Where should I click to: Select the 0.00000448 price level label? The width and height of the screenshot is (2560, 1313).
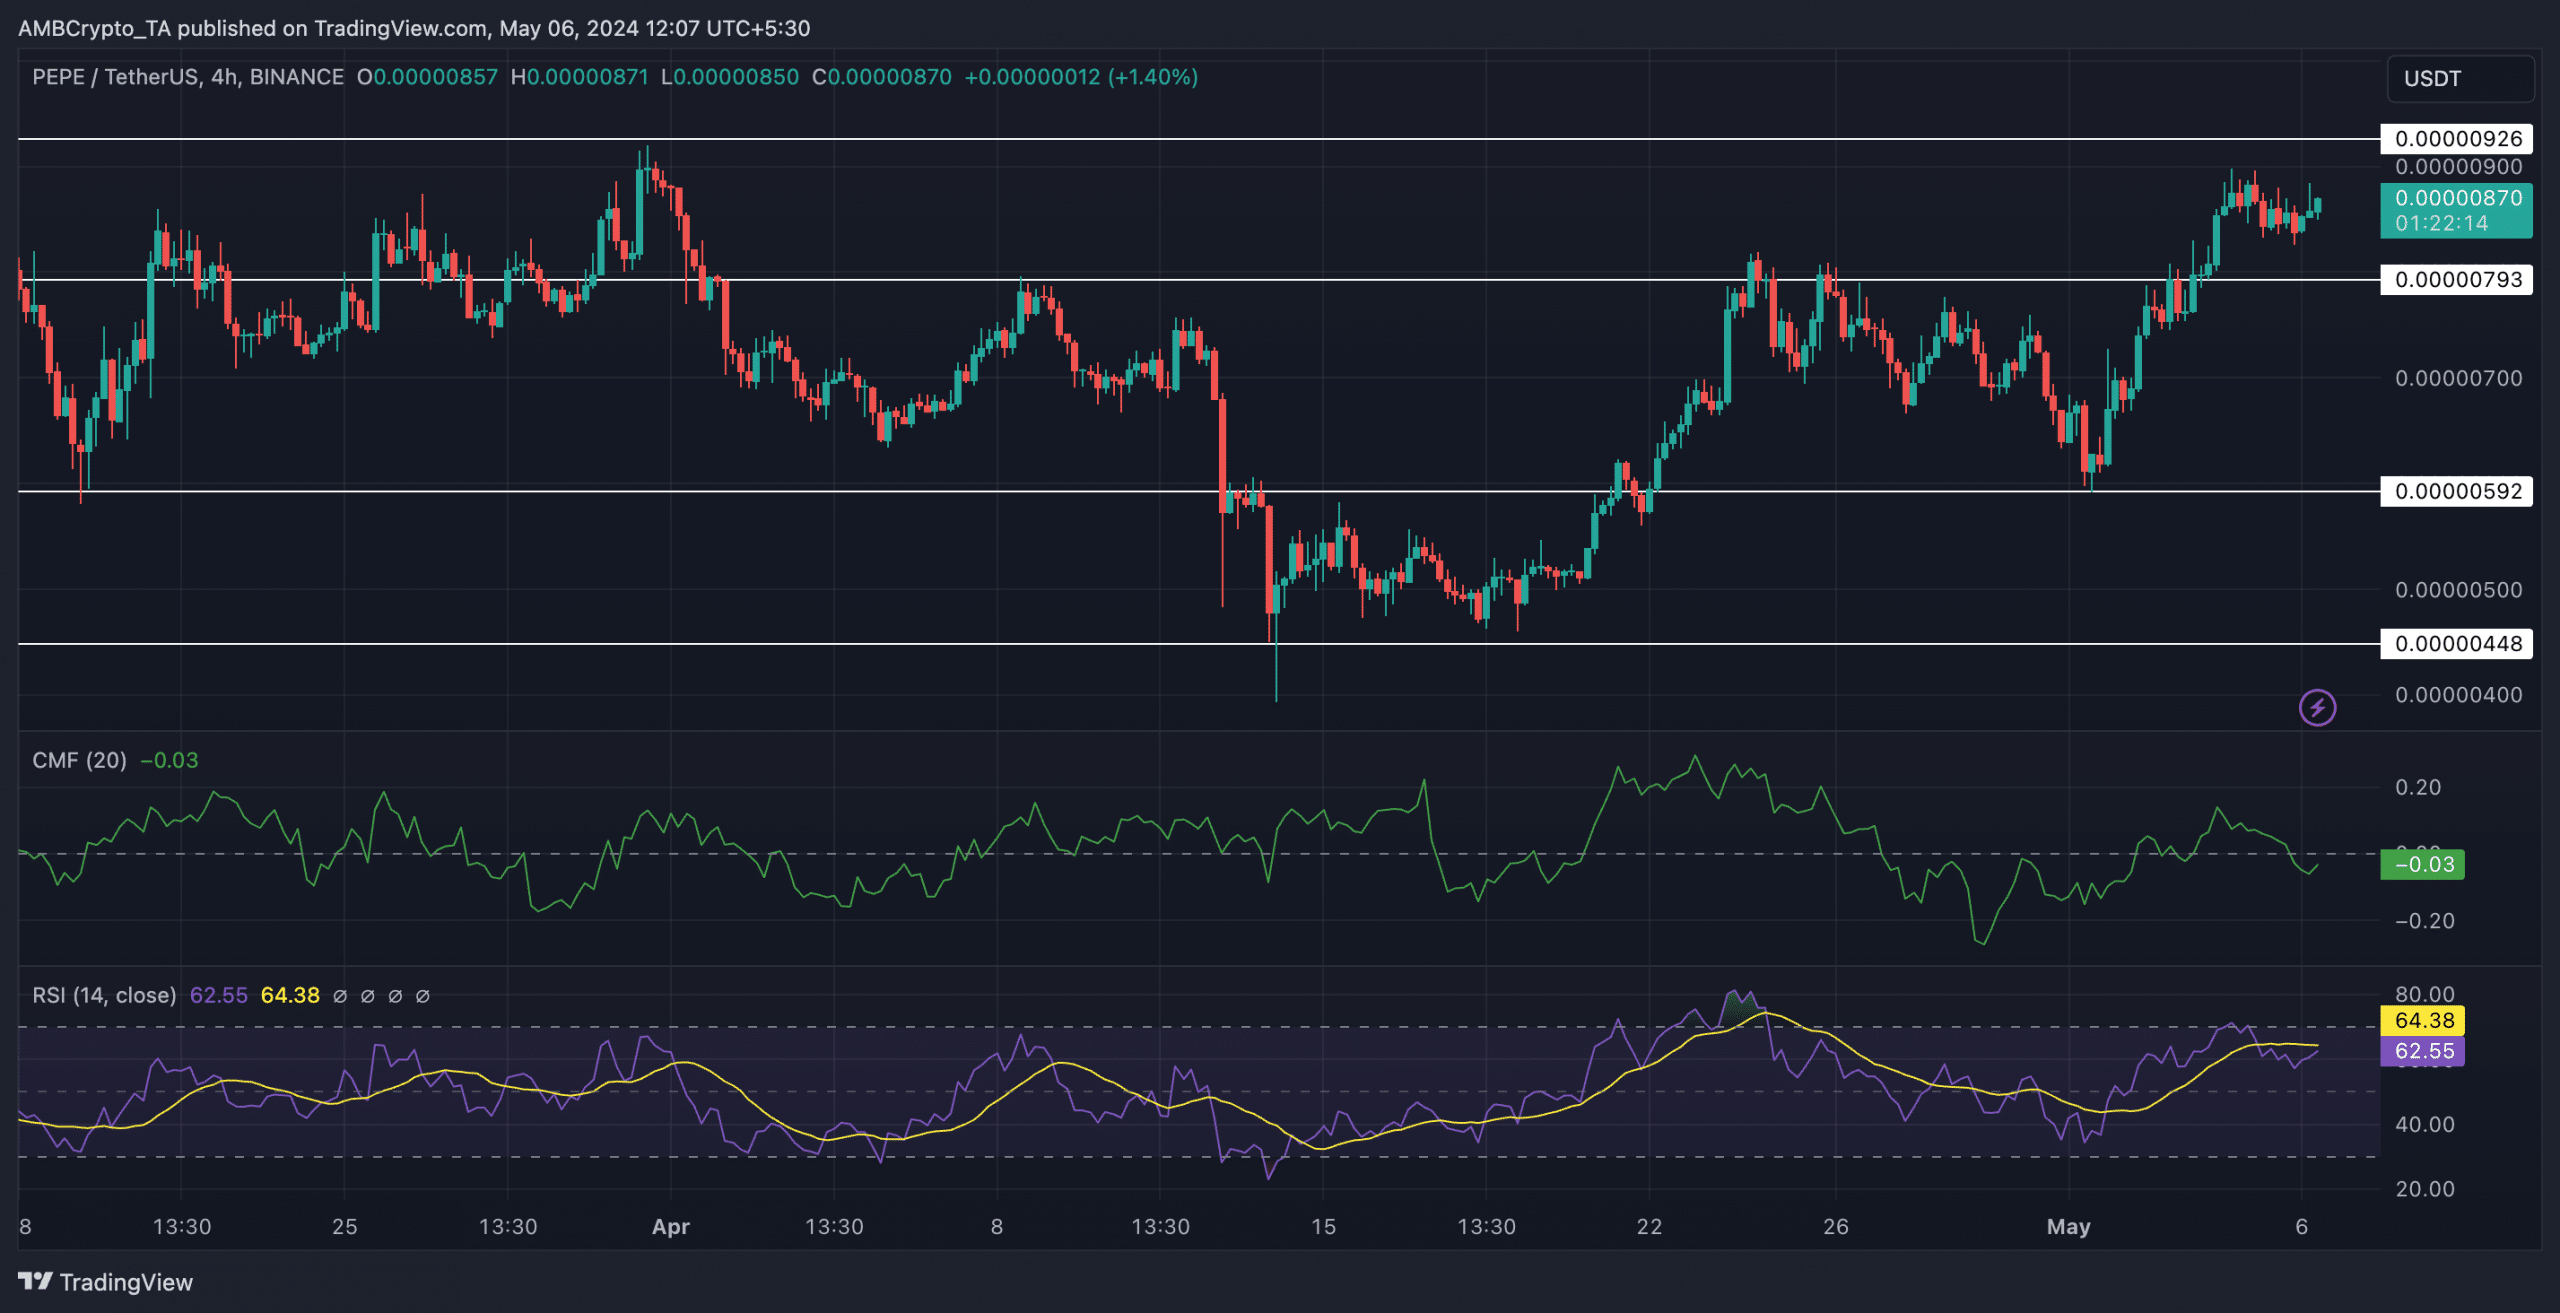coord(2456,644)
